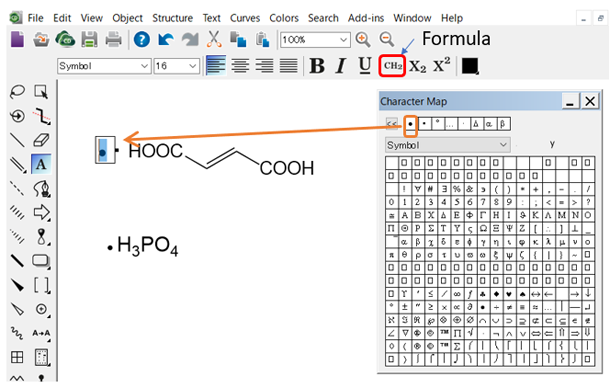Pick the Hollow Wedge bond tool
Viewport: 610px width, 388px height.
17,309
